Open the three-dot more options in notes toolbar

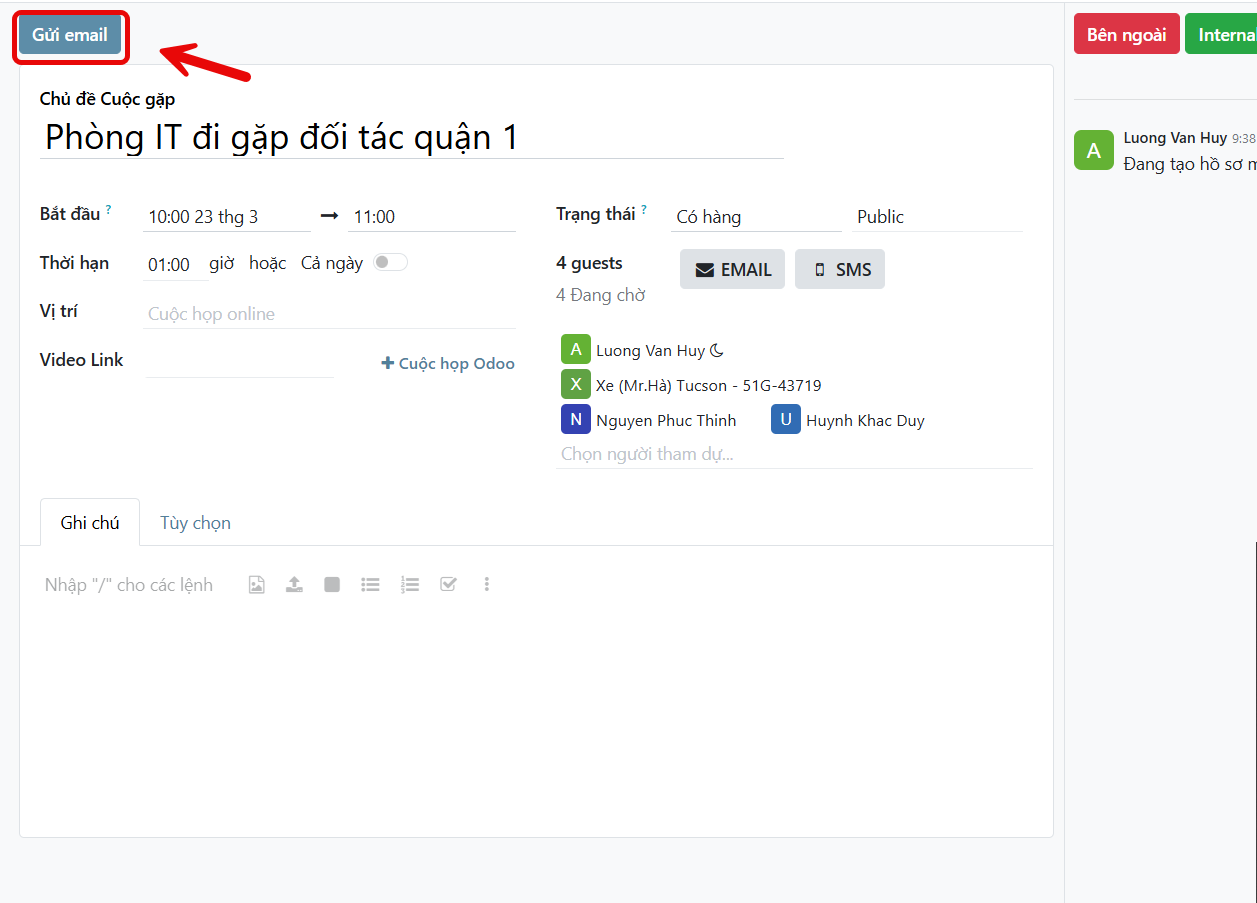[487, 585]
